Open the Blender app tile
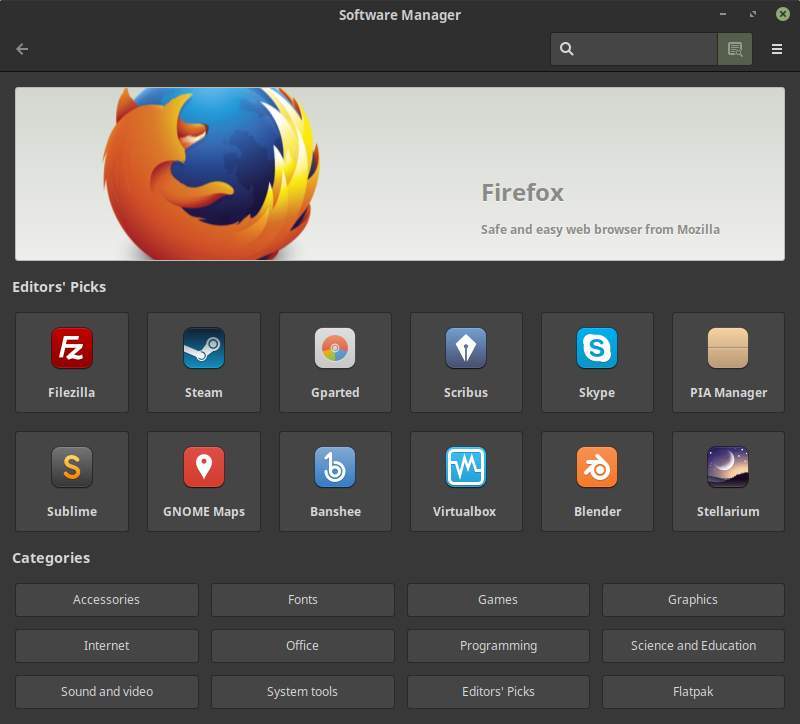The width and height of the screenshot is (800, 724). point(597,481)
